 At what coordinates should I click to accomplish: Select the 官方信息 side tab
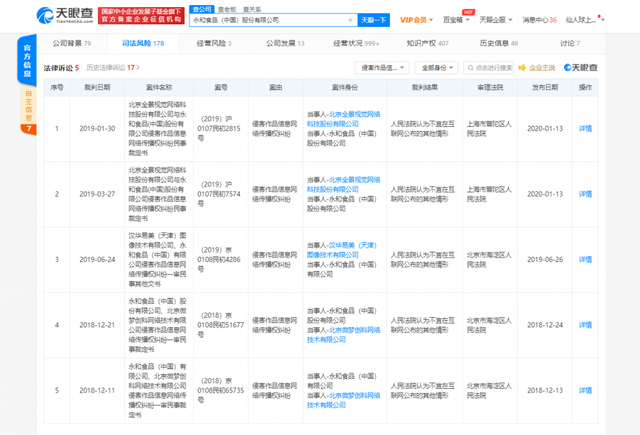(x=27, y=60)
